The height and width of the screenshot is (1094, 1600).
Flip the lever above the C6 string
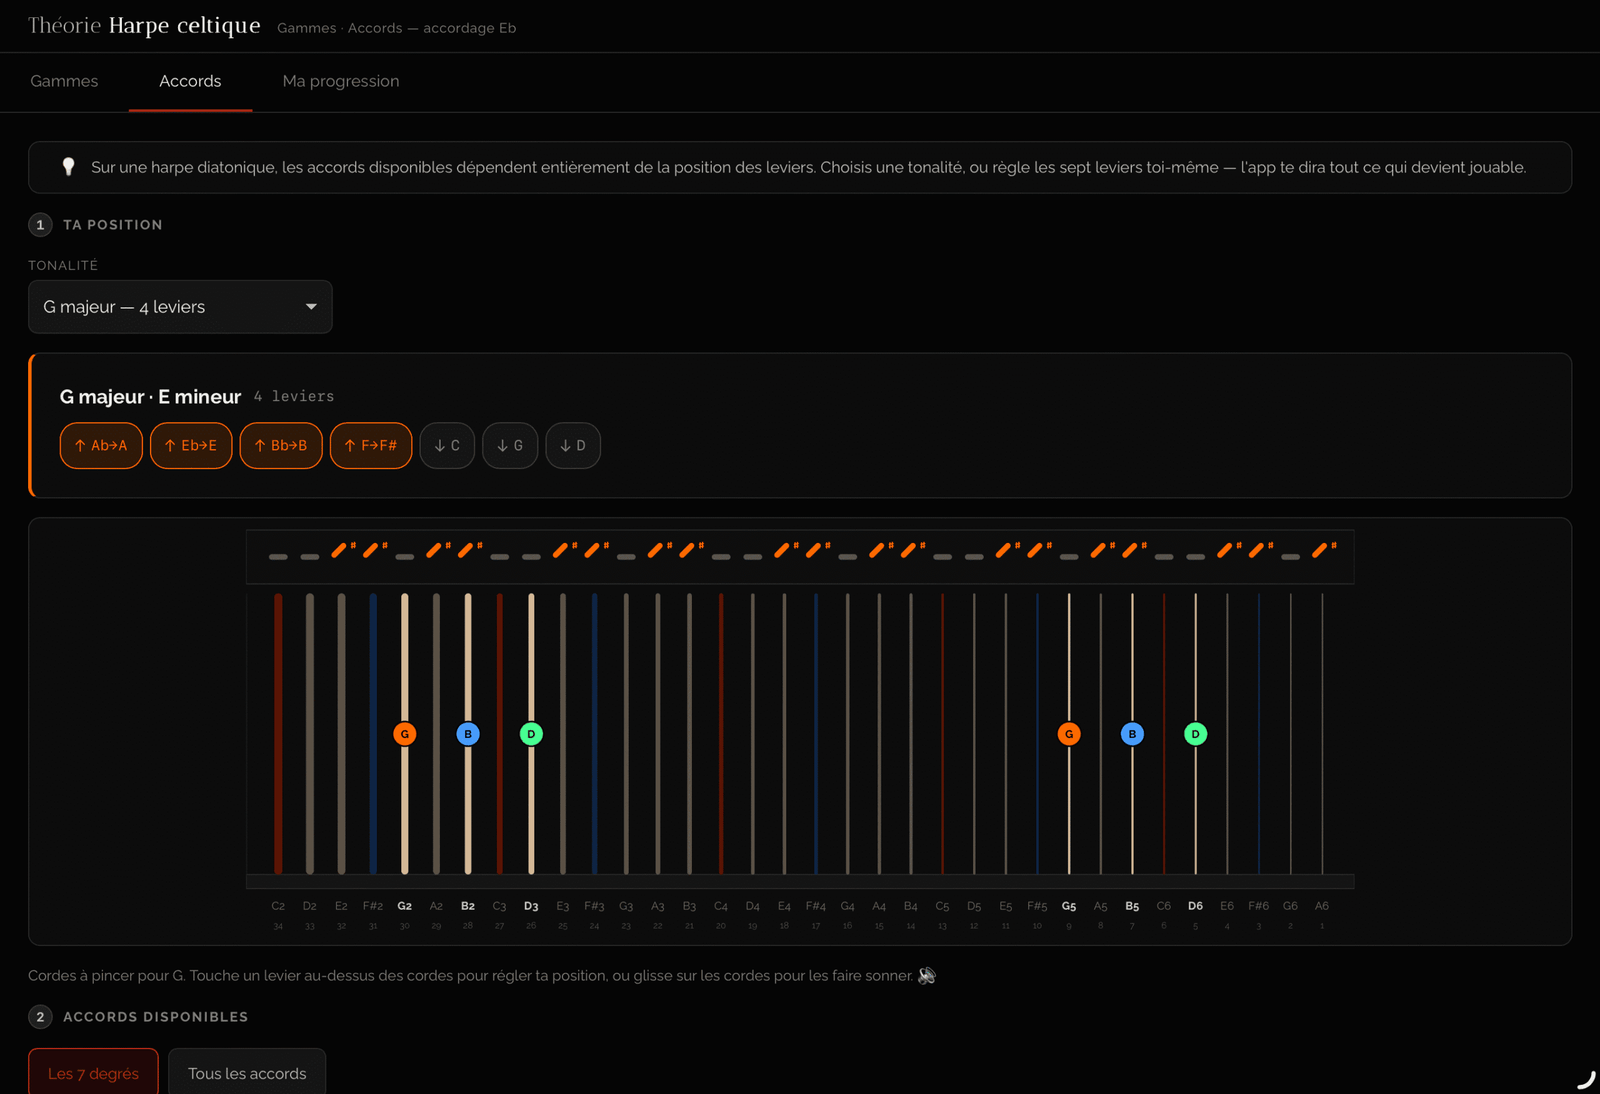pos(1164,556)
